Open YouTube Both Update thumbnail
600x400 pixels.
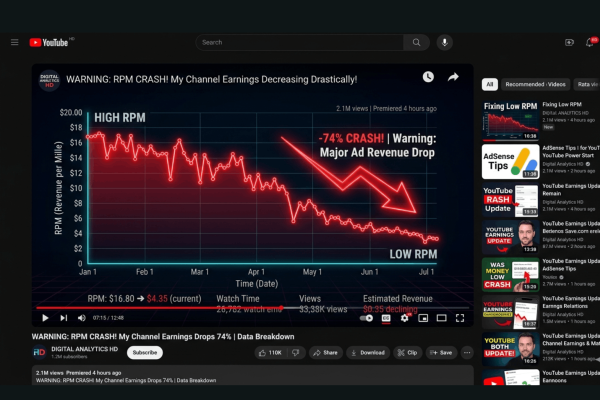pyautogui.click(x=510, y=348)
